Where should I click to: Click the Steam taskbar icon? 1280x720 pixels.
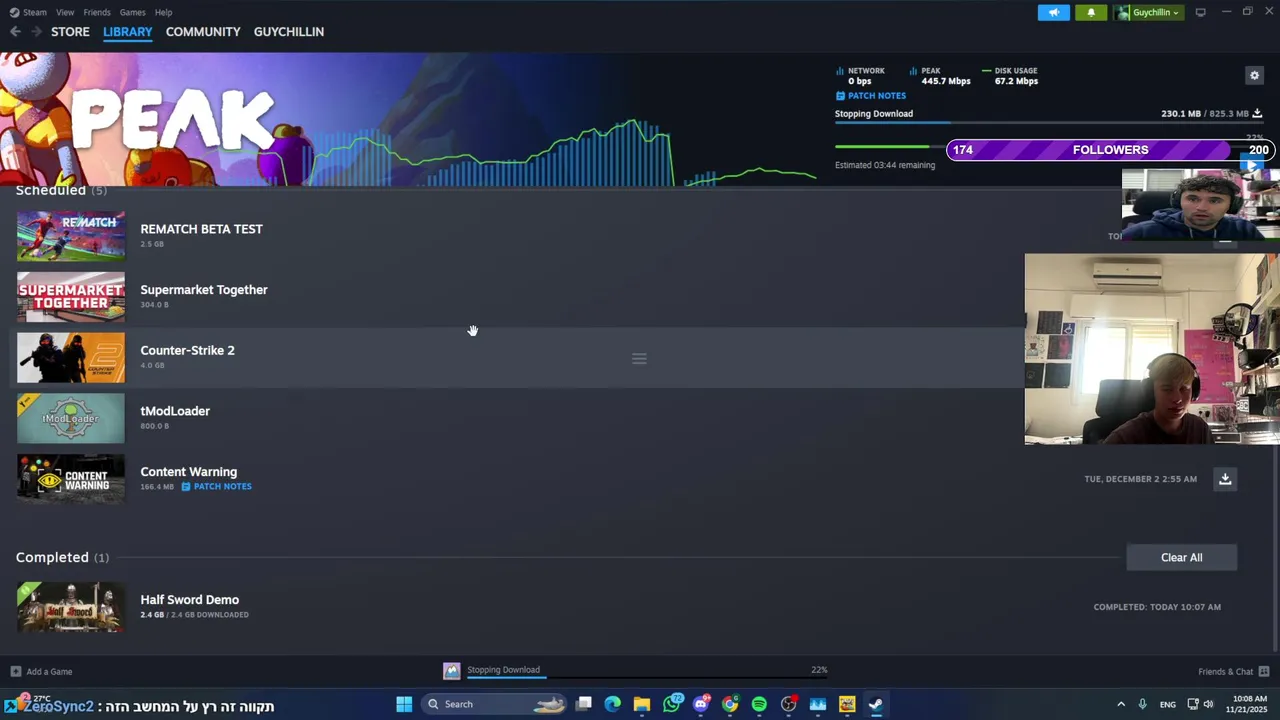click(x=876, y=704)
